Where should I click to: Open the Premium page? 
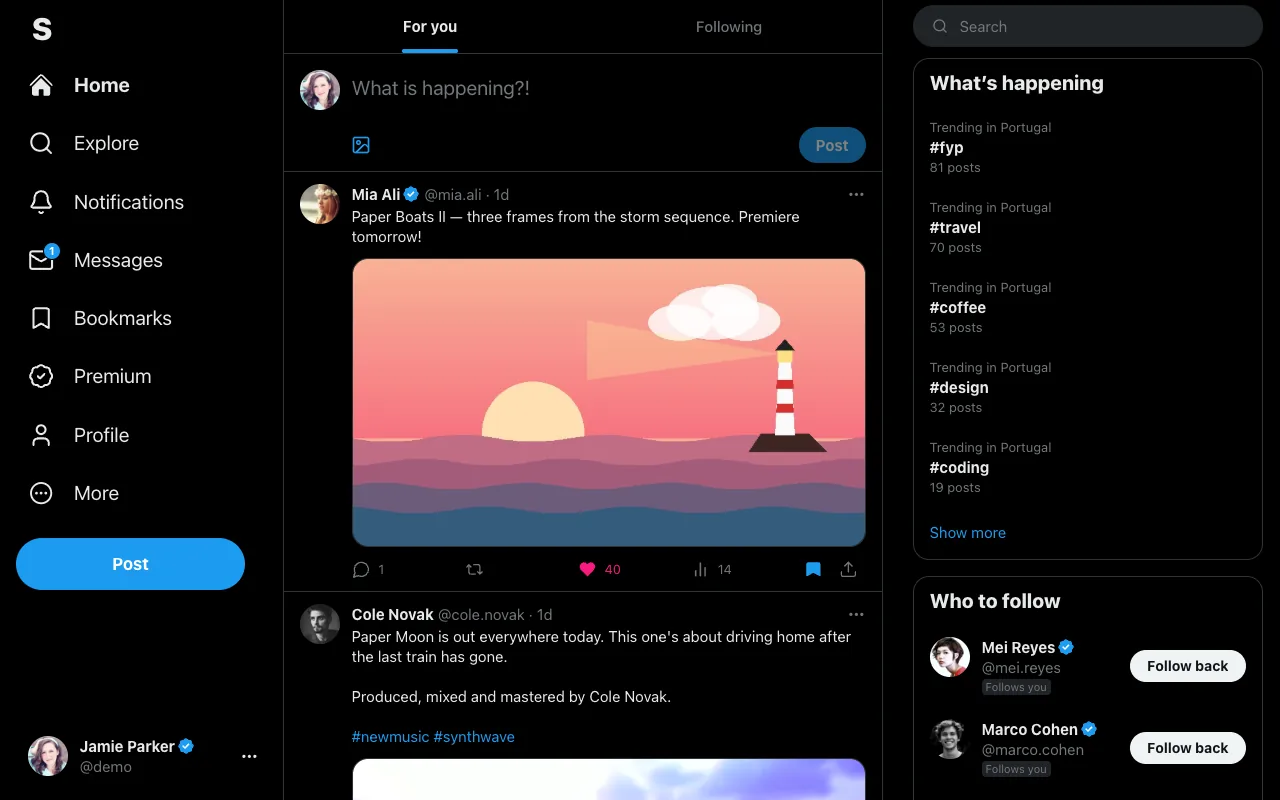click(91, 376)
